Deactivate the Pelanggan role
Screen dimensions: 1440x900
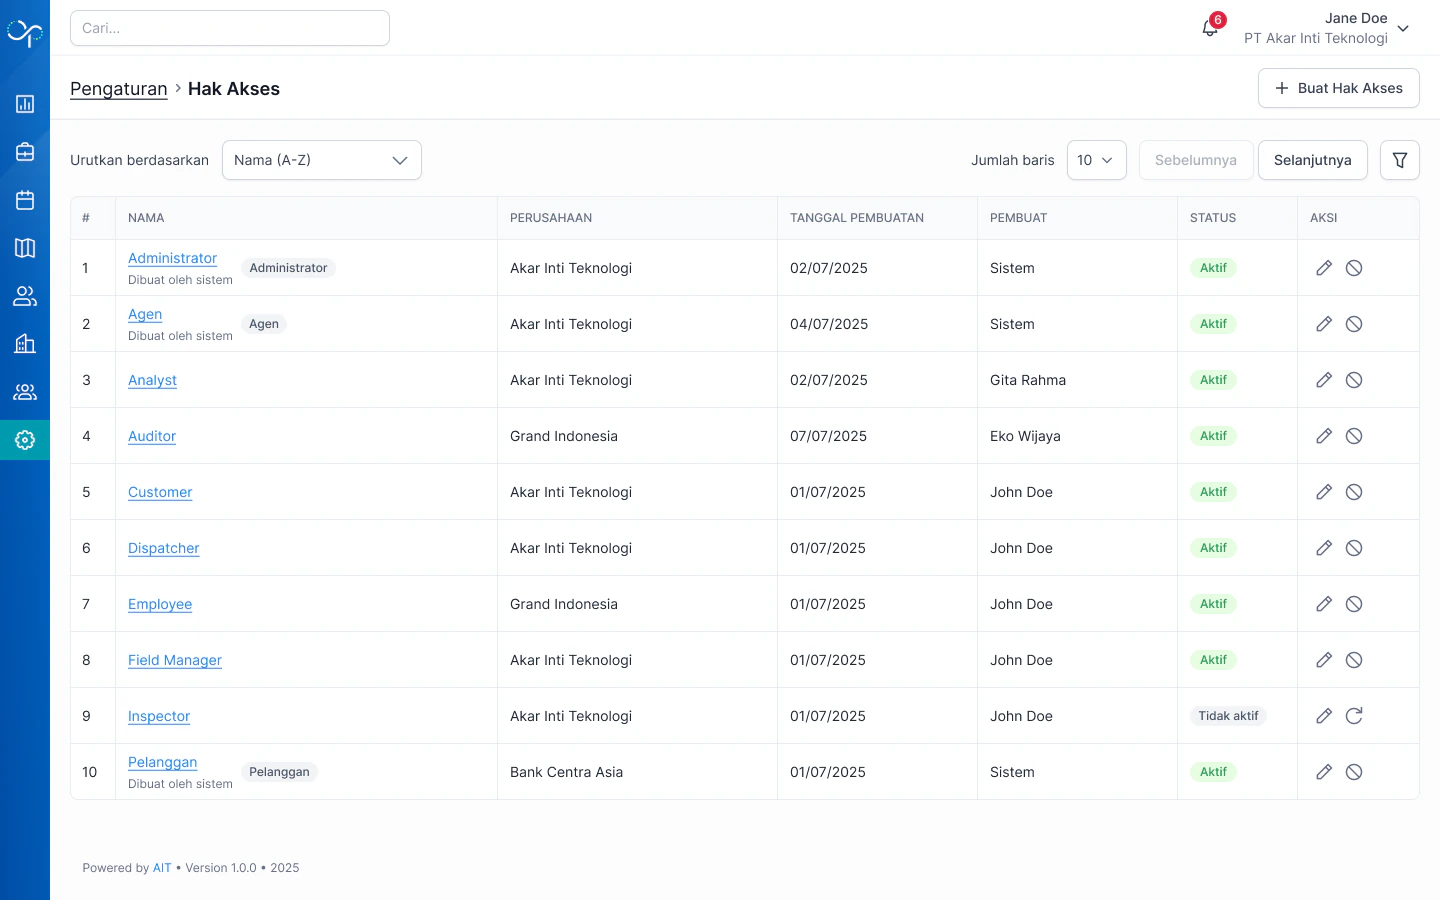tap(1354, 772)
